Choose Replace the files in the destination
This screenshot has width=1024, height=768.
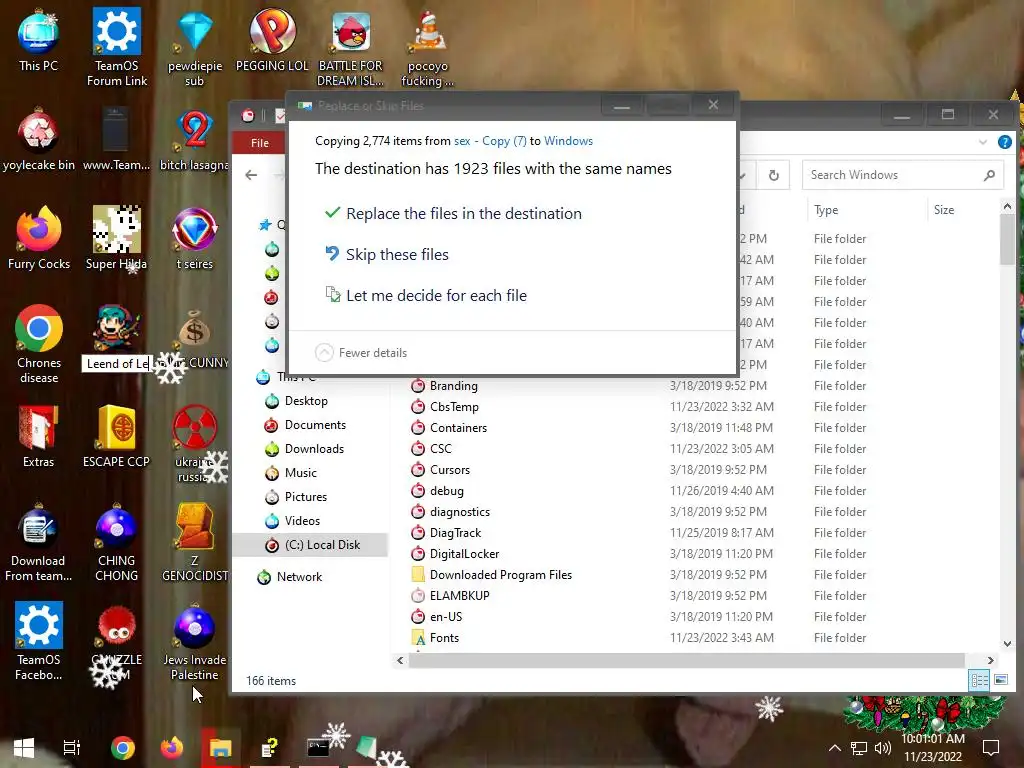tap(453, 214)
